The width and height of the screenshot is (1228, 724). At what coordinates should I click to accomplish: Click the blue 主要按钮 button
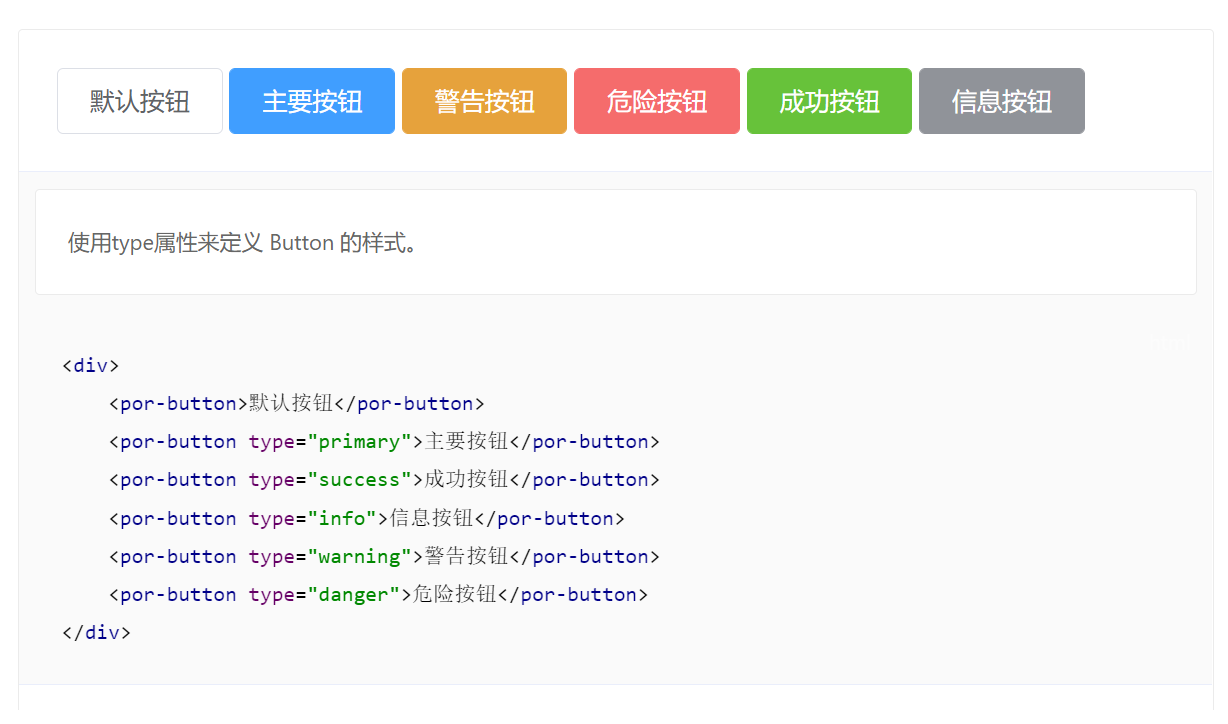pos(312,101)
